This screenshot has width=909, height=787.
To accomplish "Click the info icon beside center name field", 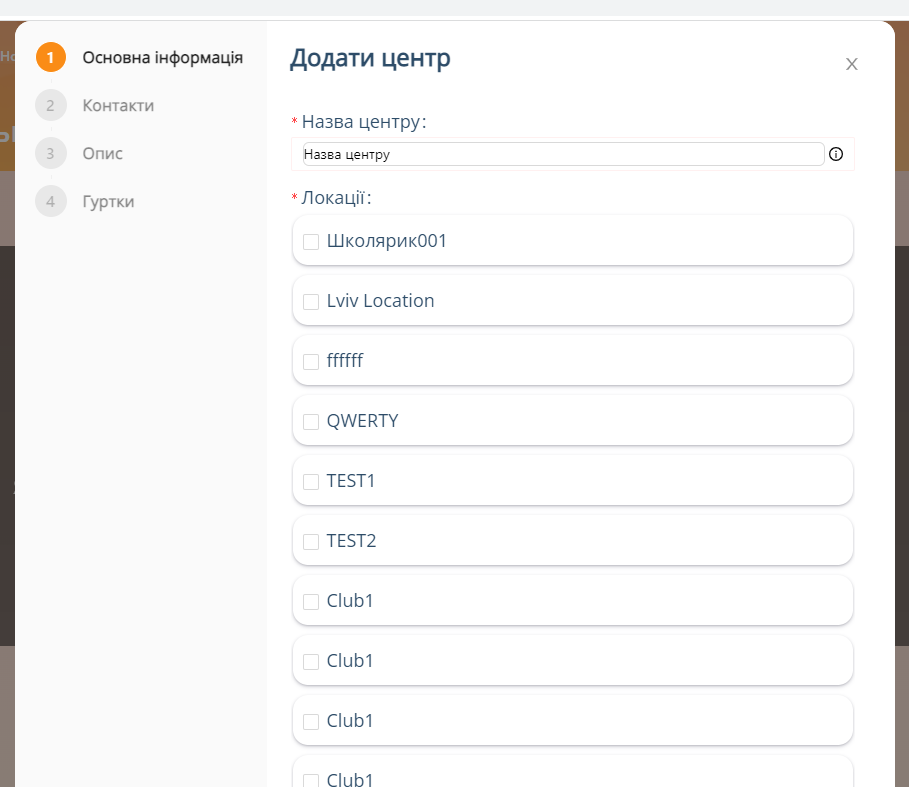I will click(835, 154).
